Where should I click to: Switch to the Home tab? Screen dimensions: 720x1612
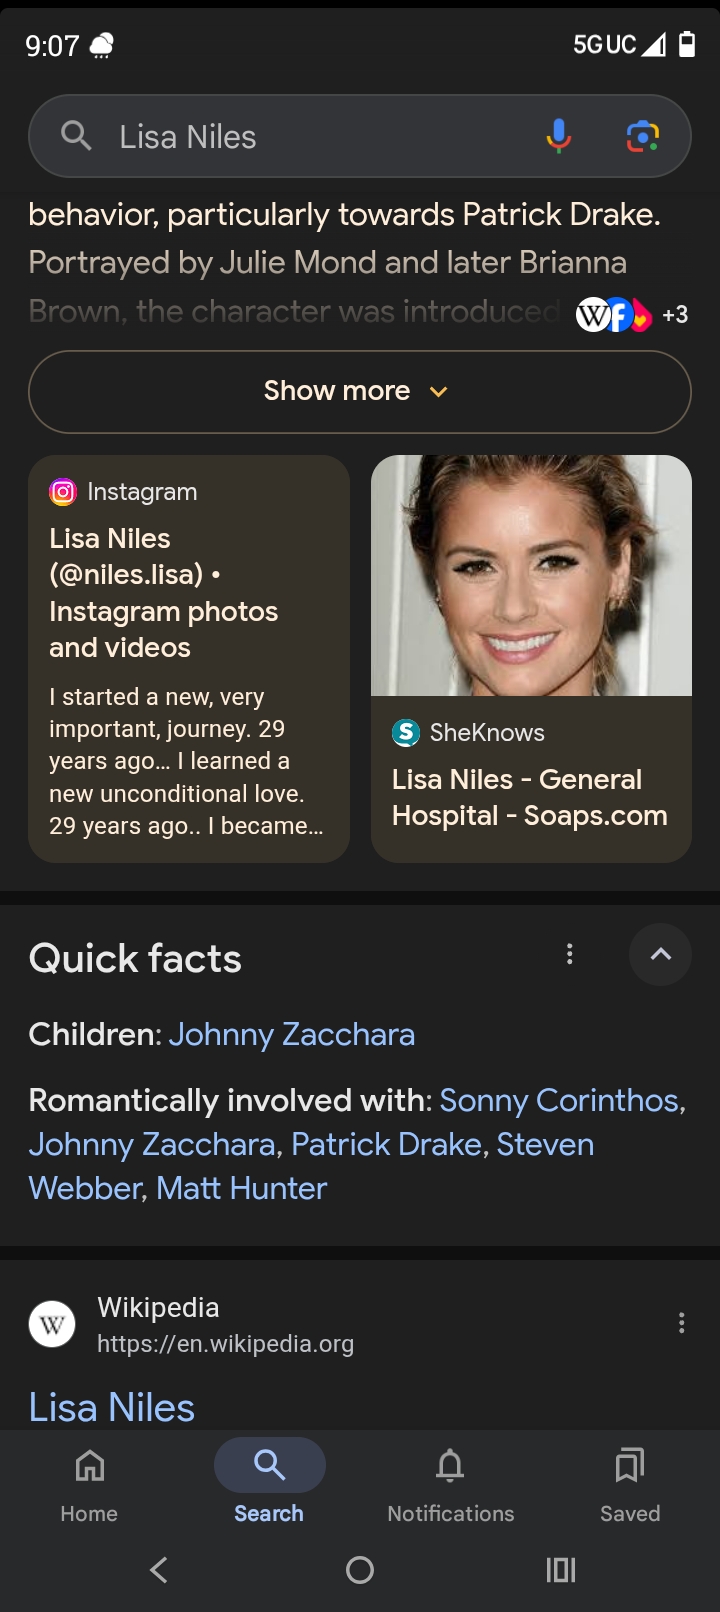pos(89,1484)
